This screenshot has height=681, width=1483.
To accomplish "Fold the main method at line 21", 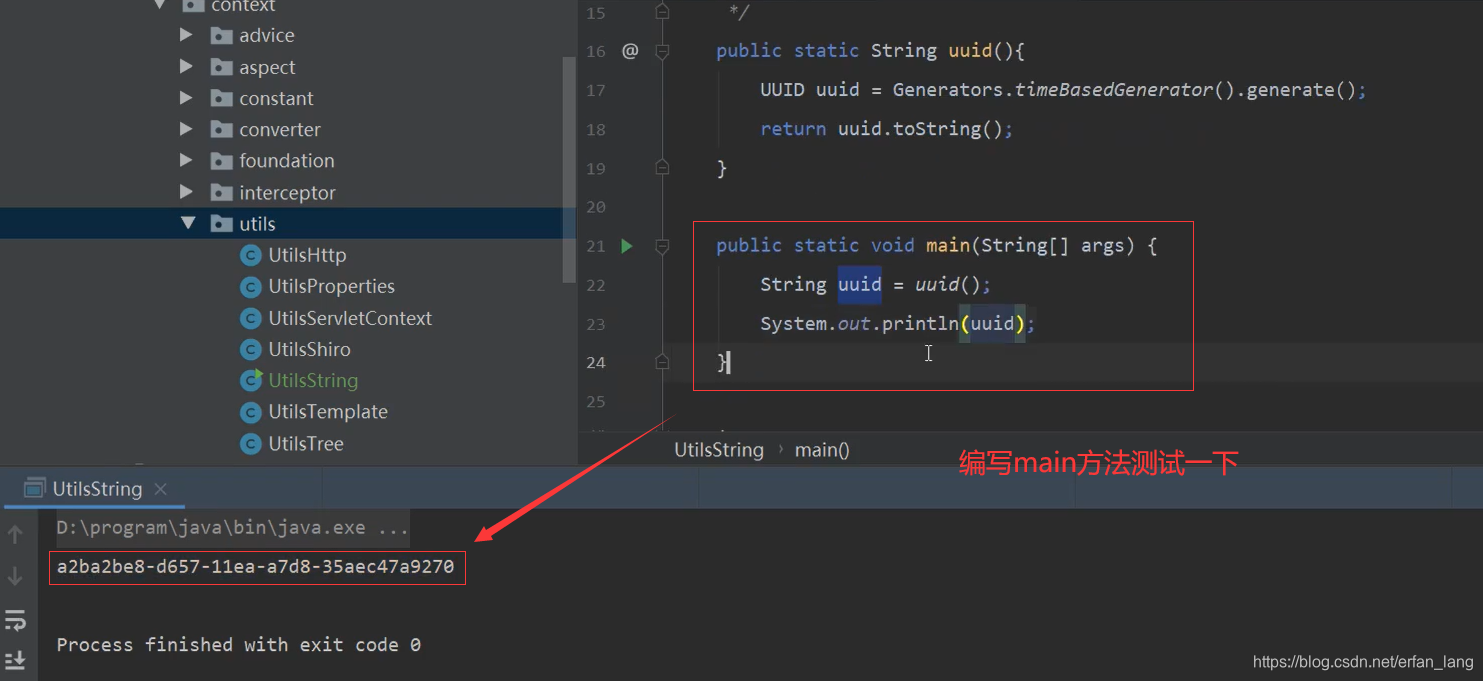I will point(662,246).
